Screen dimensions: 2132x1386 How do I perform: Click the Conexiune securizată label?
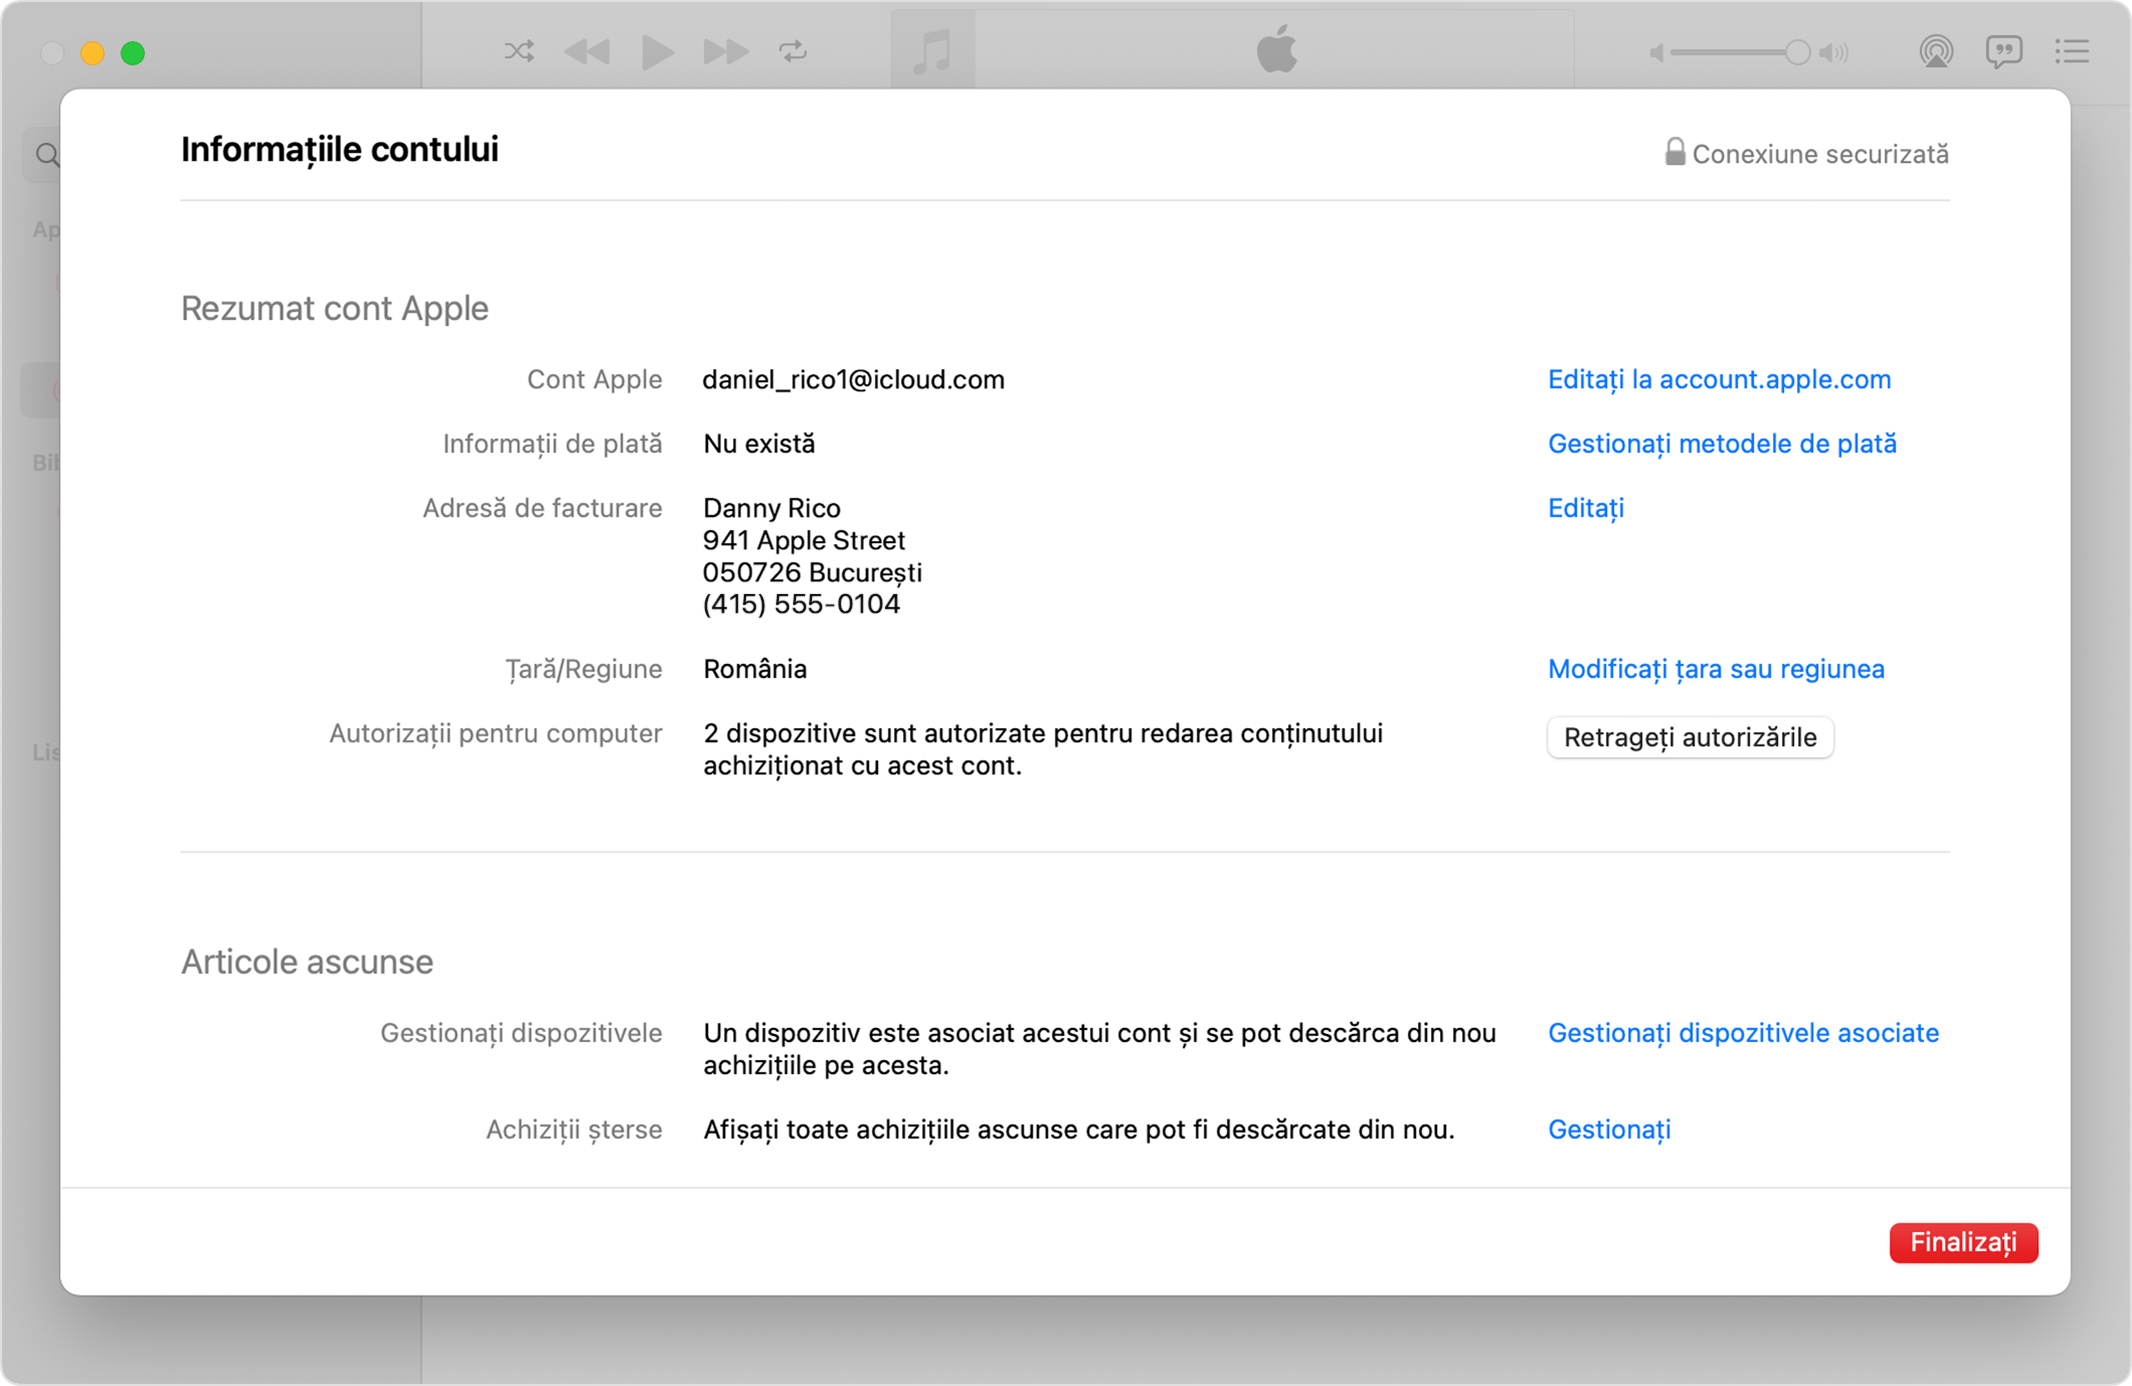[x=1820, y=155]
